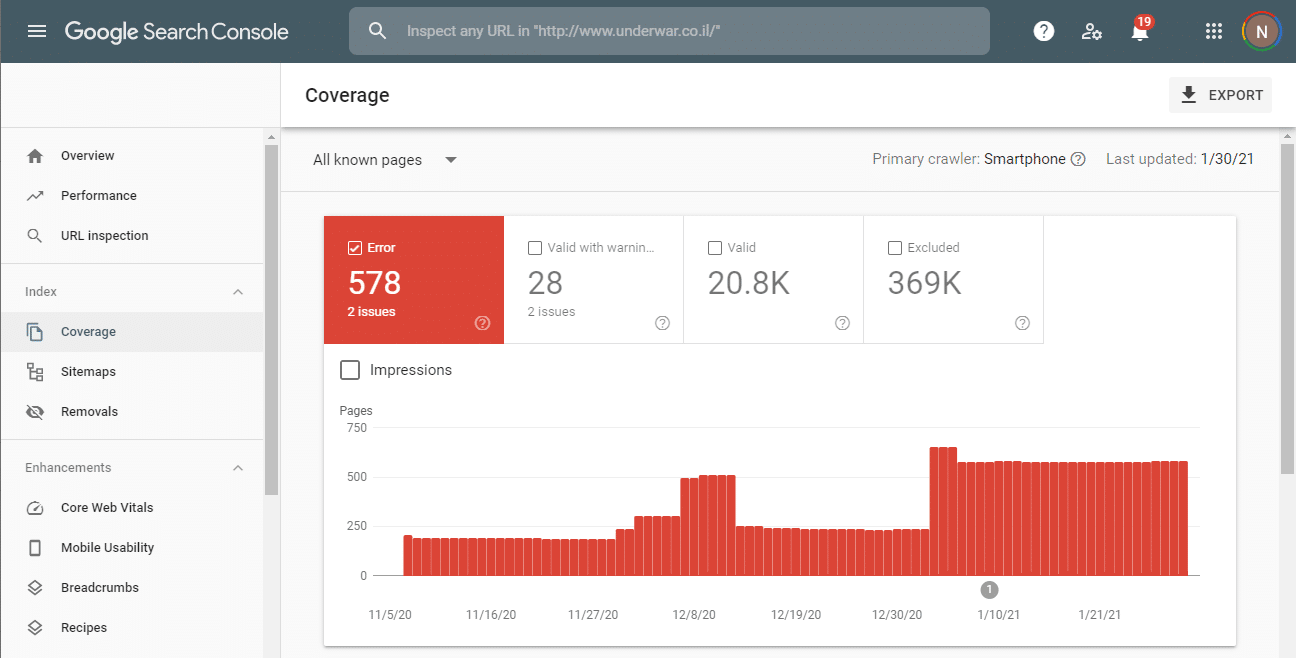This screenshot has height=658, width=1296.
Task: Open the notifications bell with 19 alerts
Action: 1140,30
